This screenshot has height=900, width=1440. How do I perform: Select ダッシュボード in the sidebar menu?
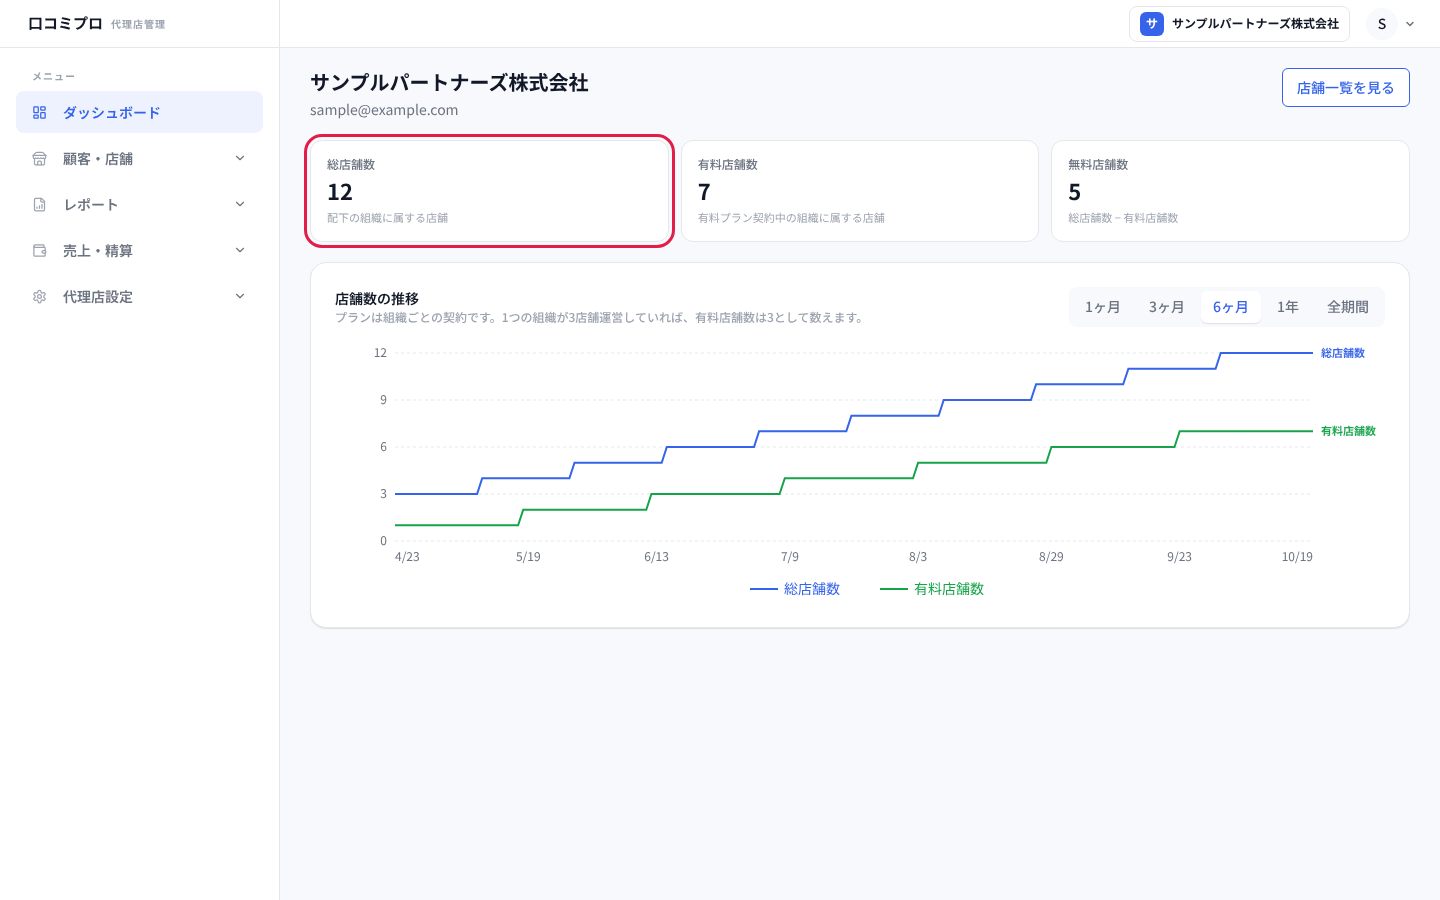pos(139,112)
